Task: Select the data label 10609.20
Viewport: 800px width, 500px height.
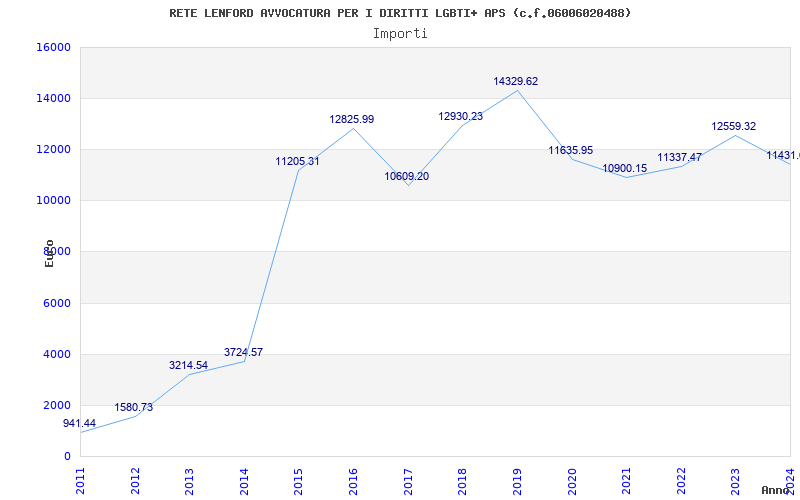Action: coord(407,177)
